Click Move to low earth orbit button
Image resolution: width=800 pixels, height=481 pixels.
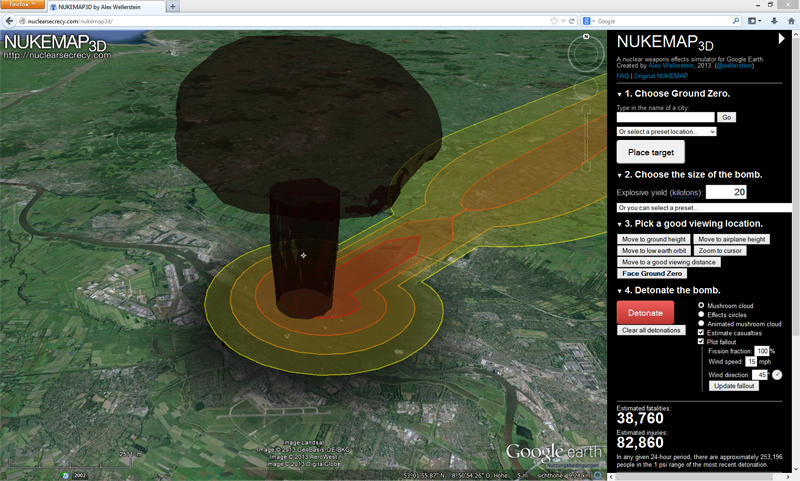(654, 250)
